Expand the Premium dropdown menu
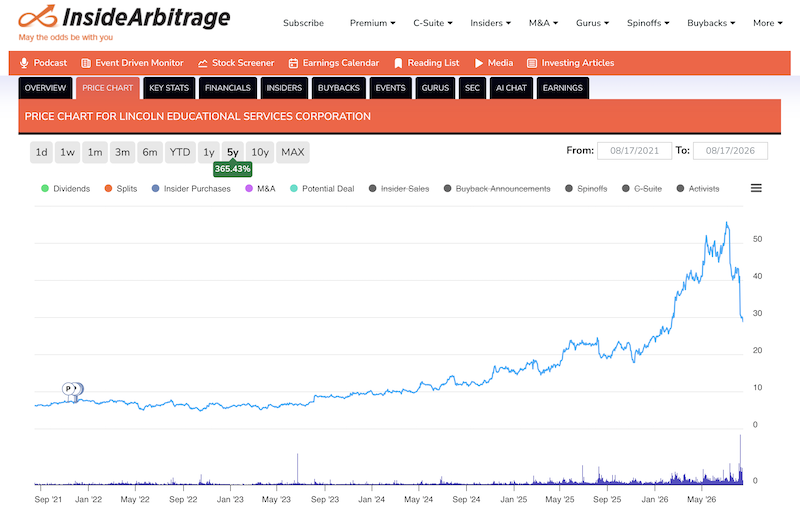This screenshot has width=800, height=512. [x=372, y=23]
